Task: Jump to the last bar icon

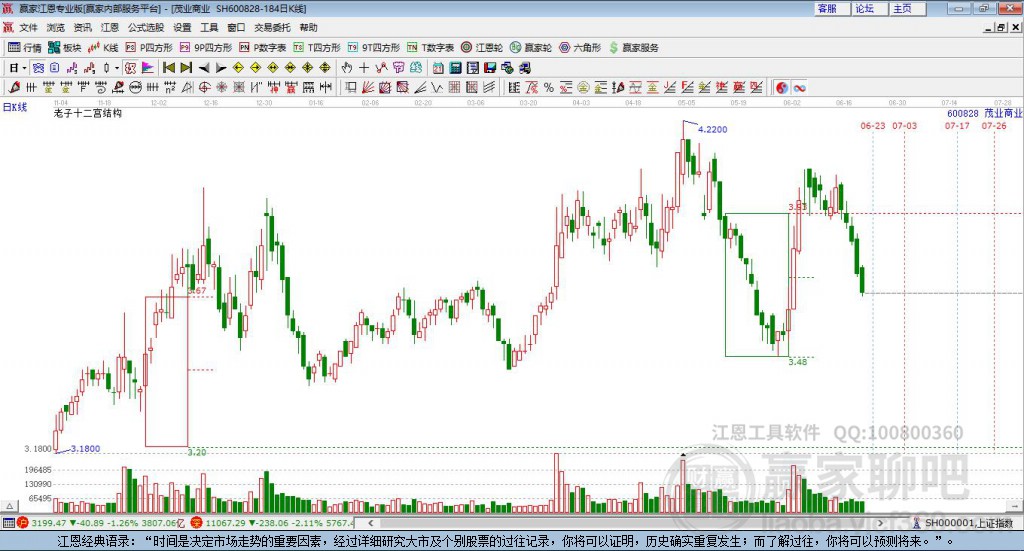Action: (x=186, y=68)
